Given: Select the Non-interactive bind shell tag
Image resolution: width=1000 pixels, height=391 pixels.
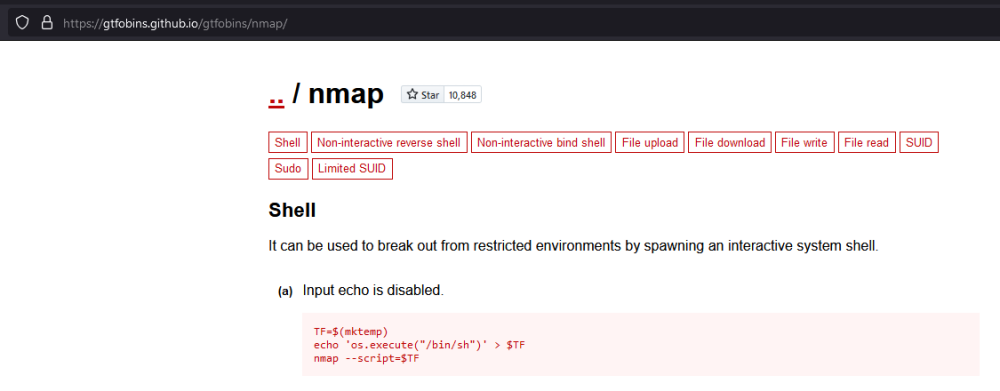Looking at the screenshot, I should [x=541, y=142].
